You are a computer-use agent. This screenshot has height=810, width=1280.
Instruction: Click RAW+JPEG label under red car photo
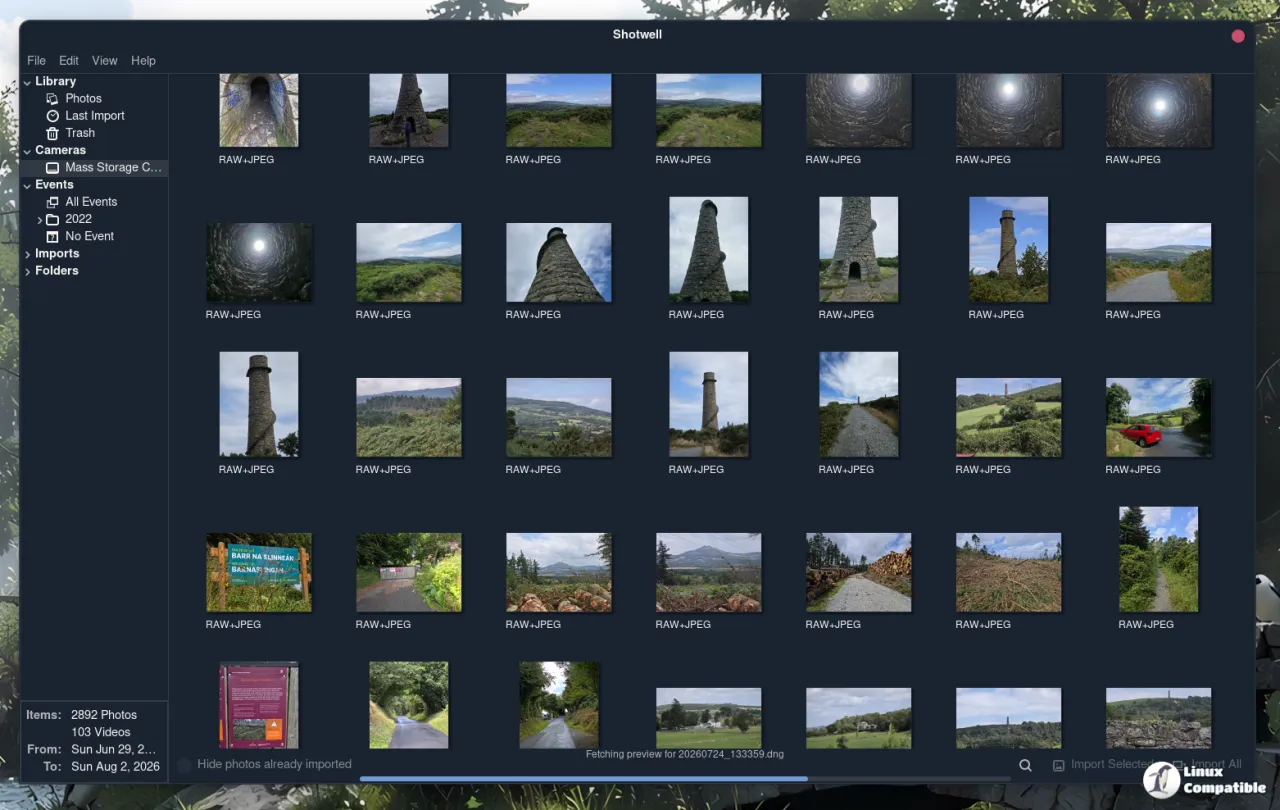pos(1133,470)
